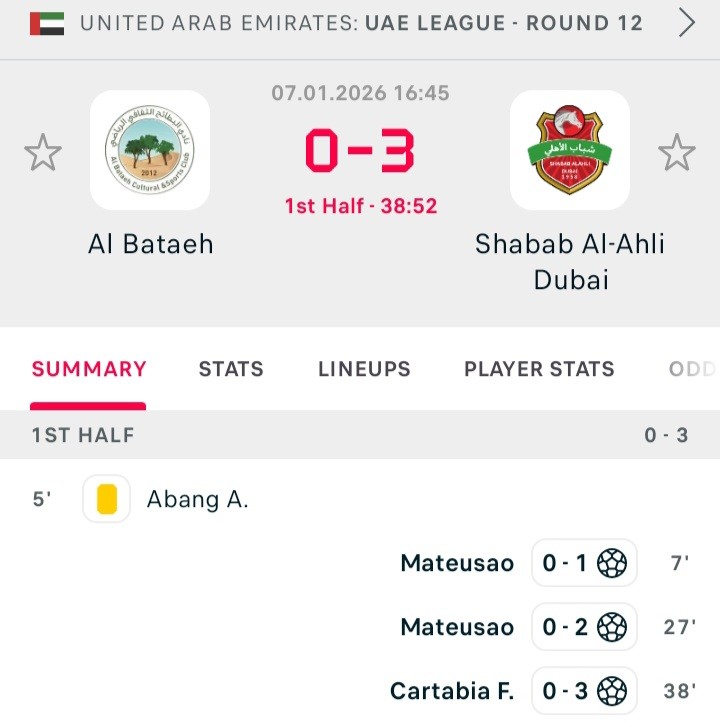Tap the 0-3 goal ball icon
Screen dimensions: 720x727
point(612,691)
